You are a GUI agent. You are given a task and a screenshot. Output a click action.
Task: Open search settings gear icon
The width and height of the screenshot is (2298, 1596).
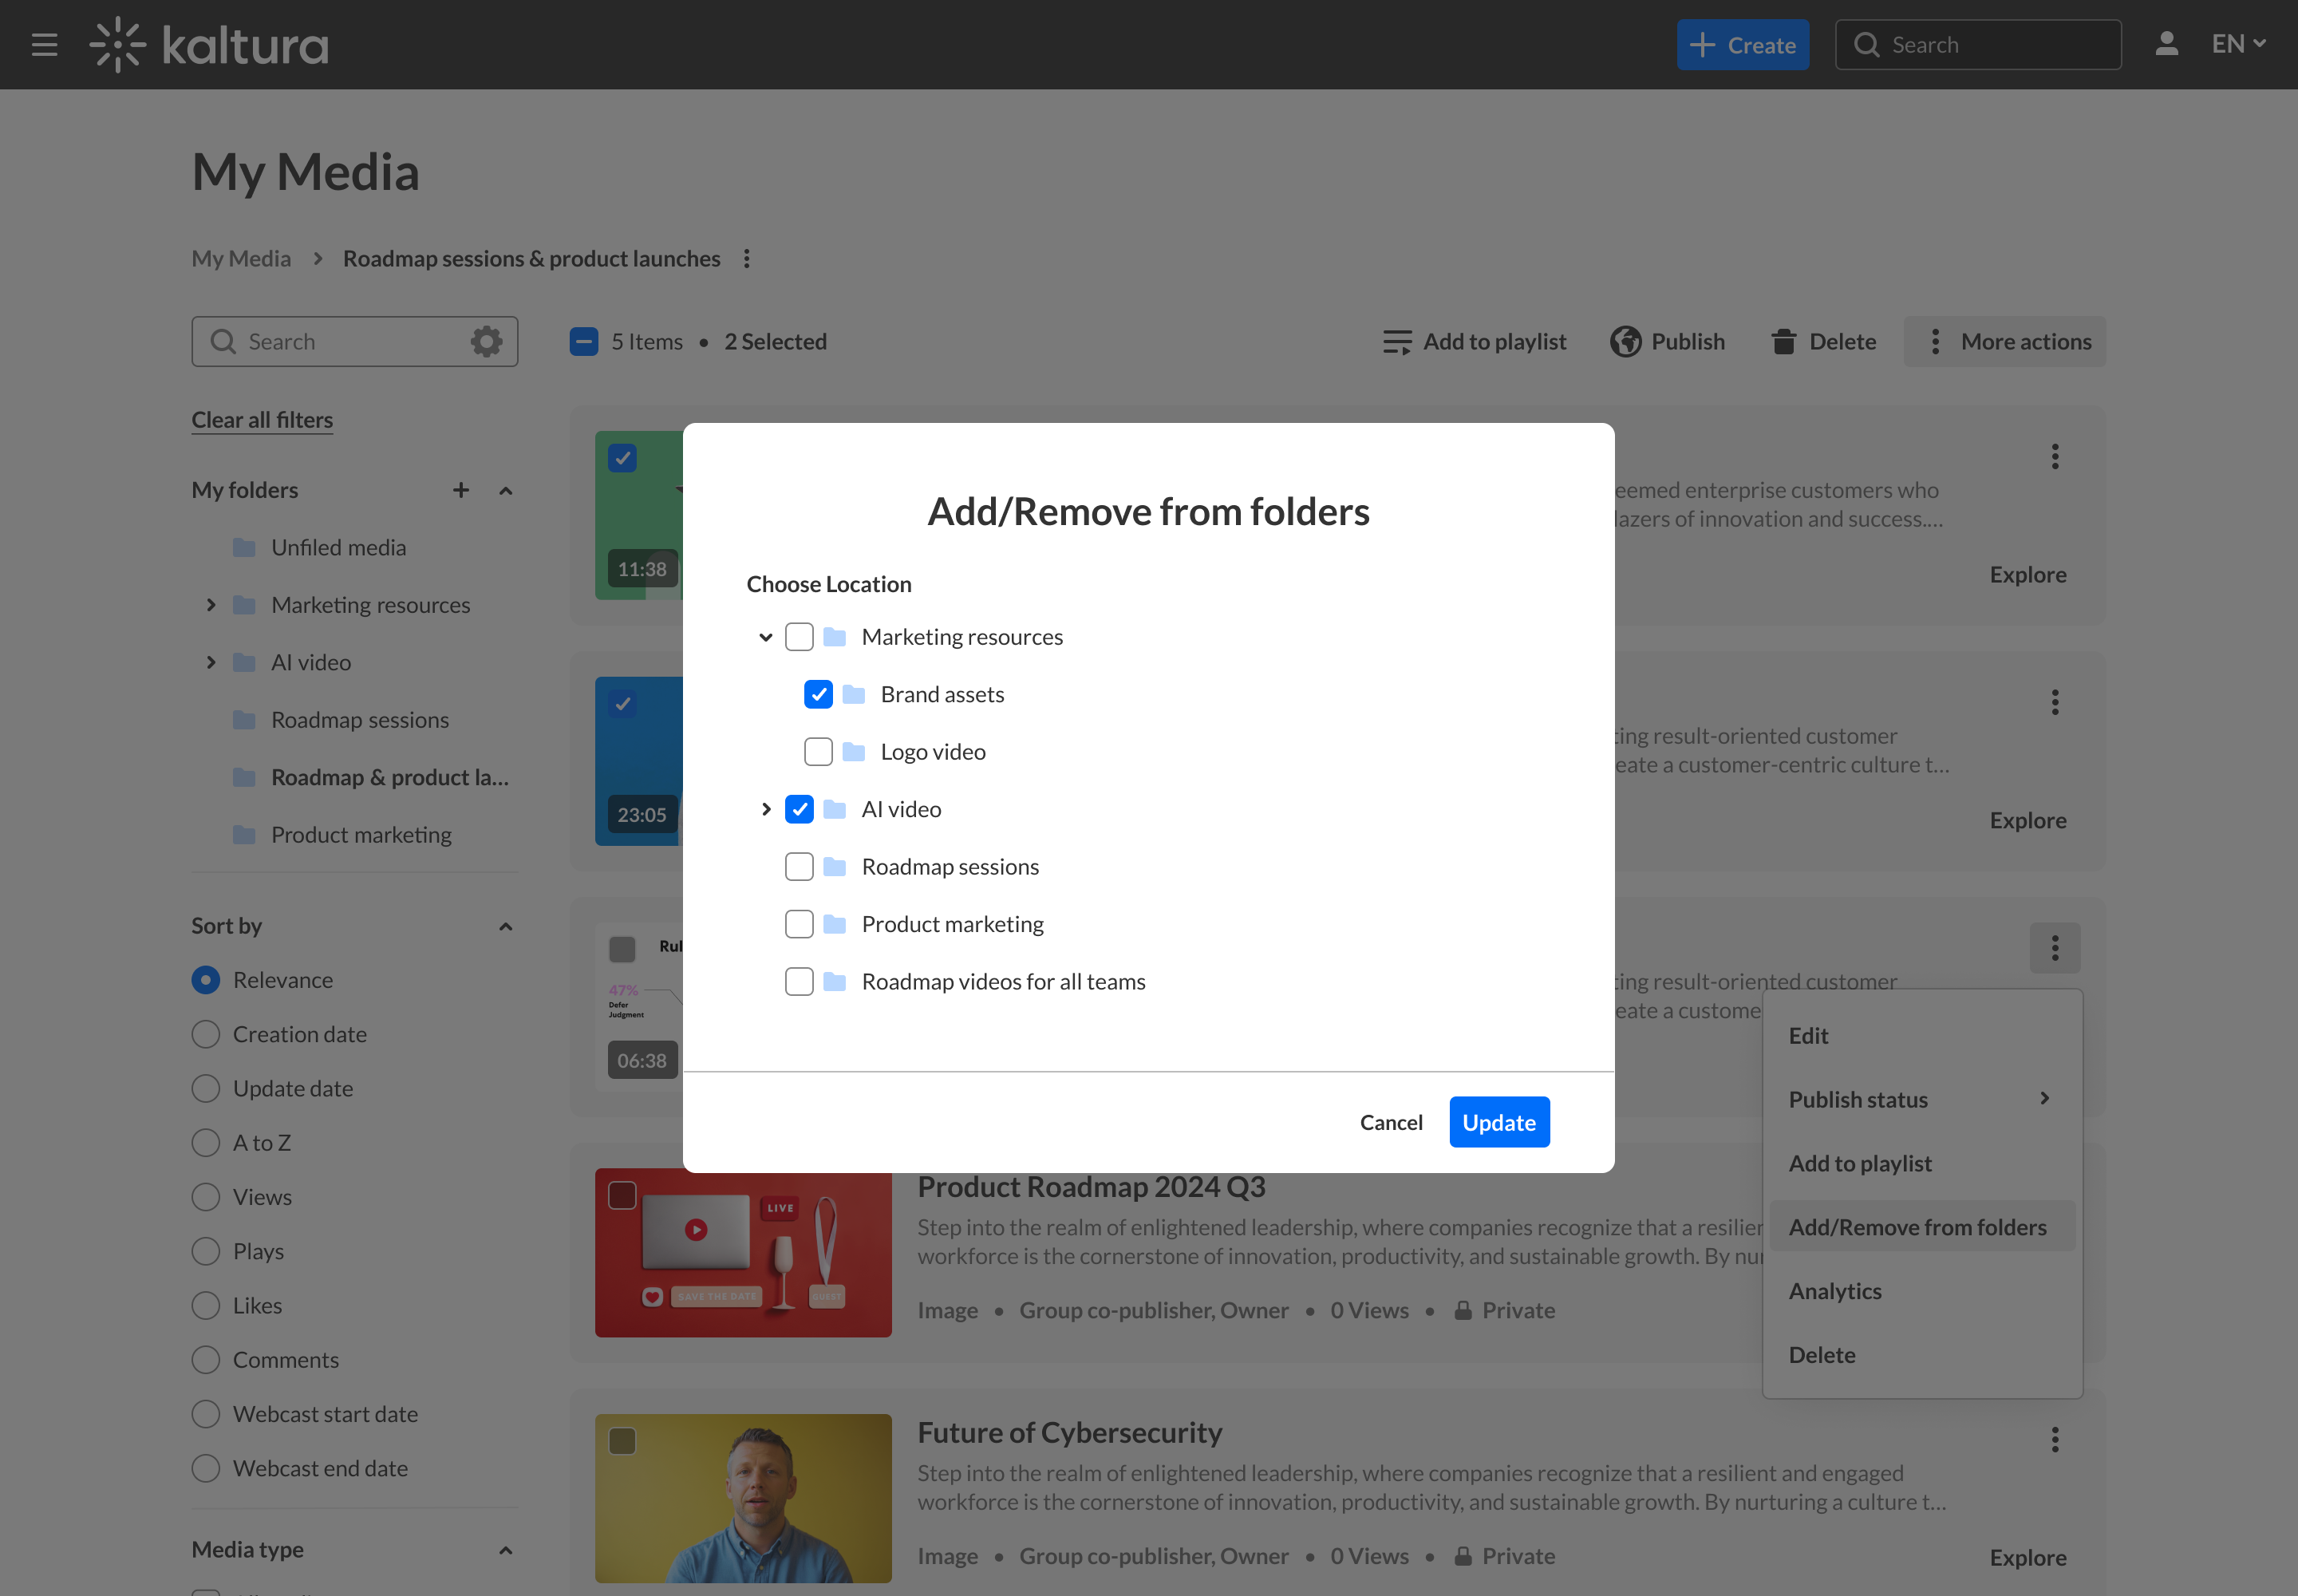486,342
